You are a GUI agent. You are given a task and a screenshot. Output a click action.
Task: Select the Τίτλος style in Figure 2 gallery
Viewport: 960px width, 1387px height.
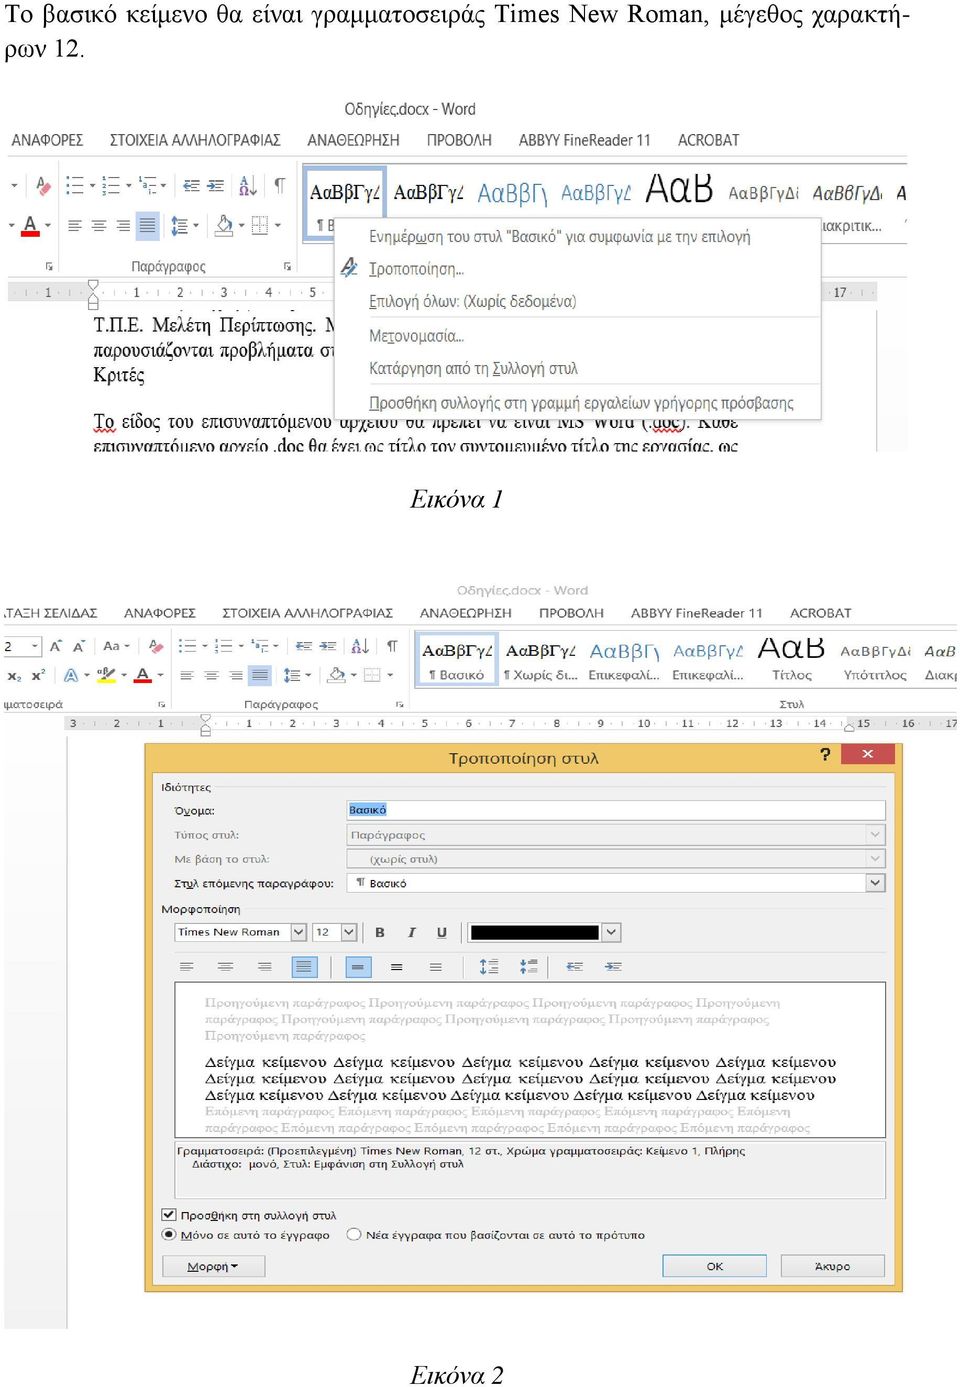791,660
